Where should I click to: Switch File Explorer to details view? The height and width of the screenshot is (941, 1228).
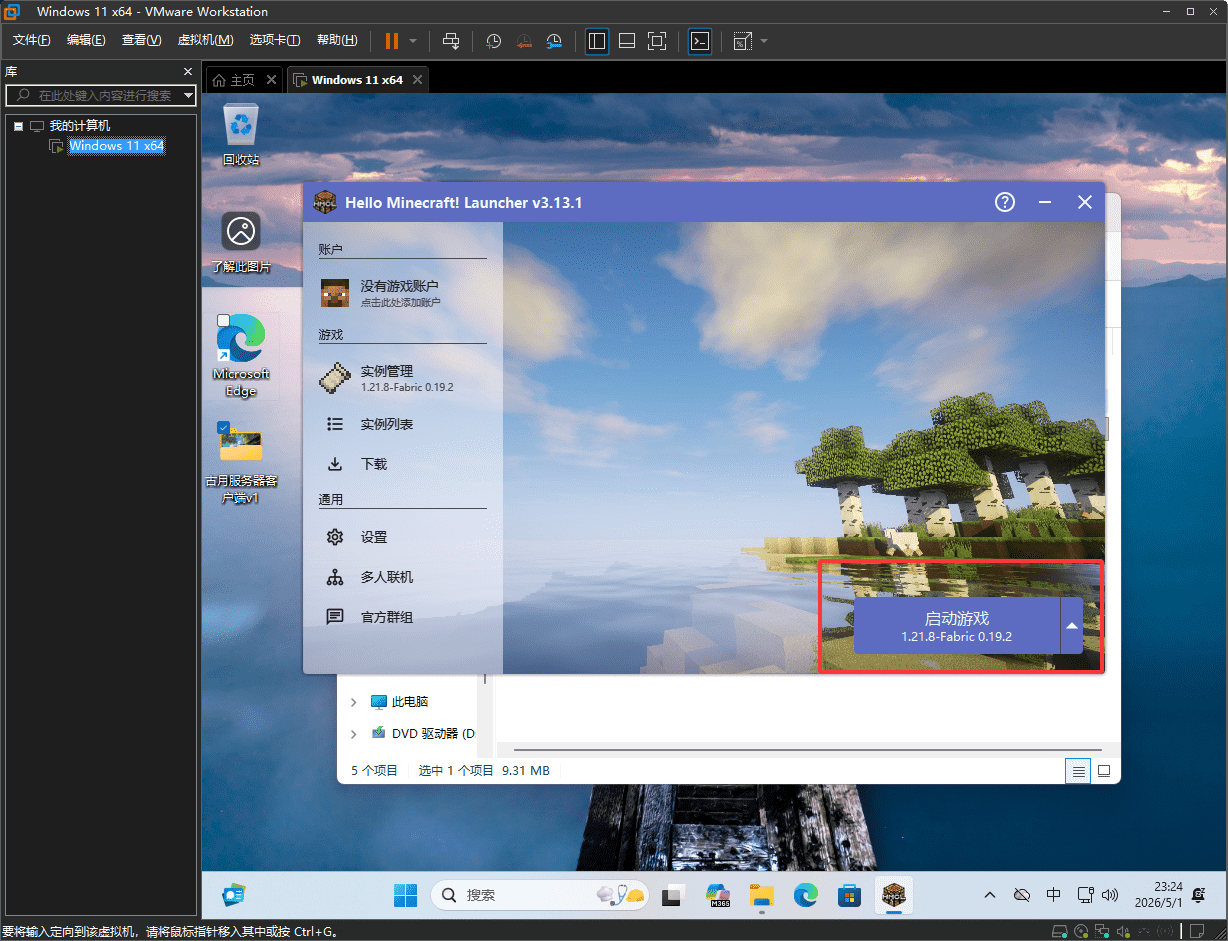(x=1078, y=771)
